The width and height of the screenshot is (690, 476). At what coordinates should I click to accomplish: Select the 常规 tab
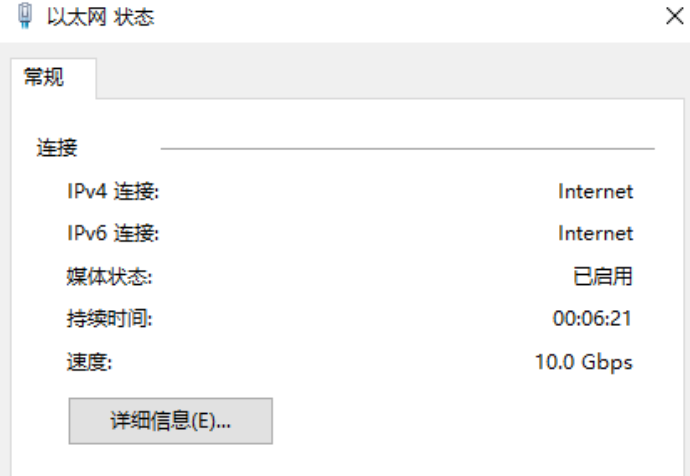pos(44,77)
